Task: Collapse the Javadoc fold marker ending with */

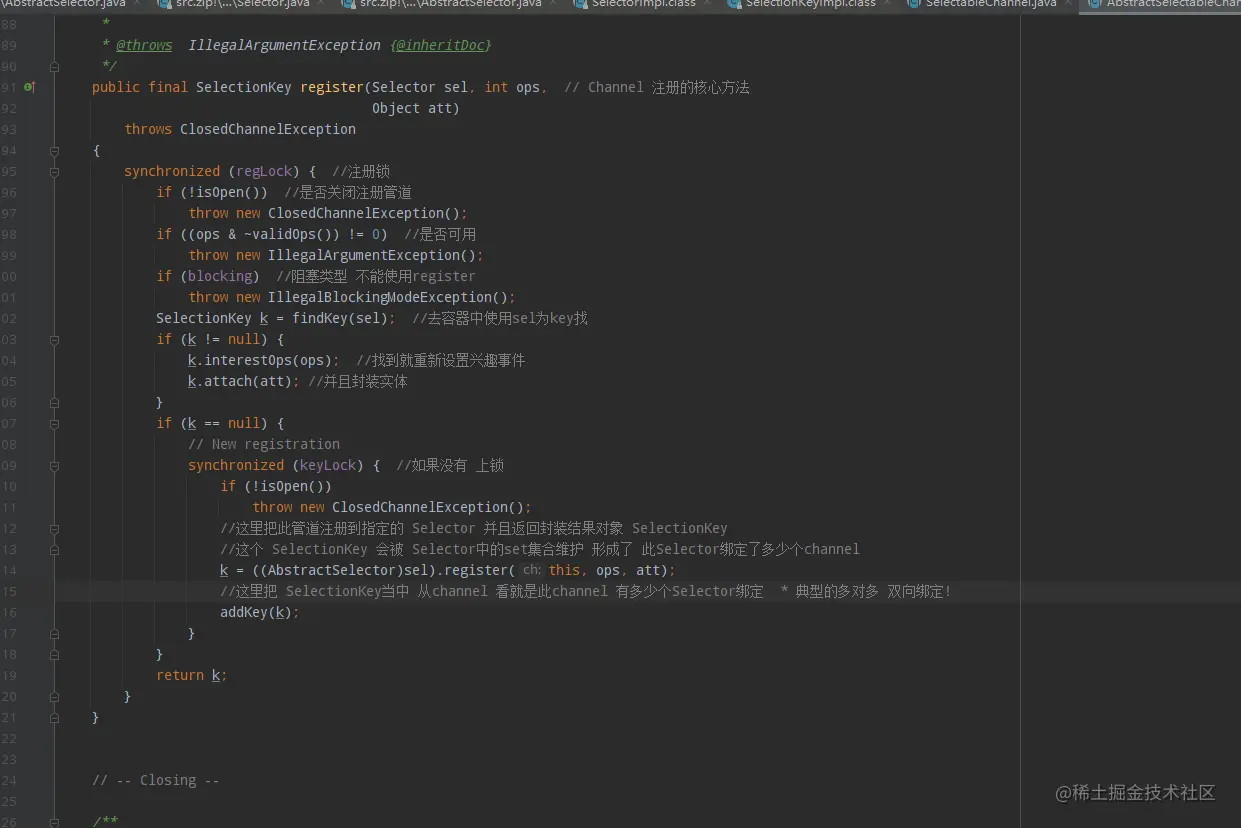Action: pos(55,66)
